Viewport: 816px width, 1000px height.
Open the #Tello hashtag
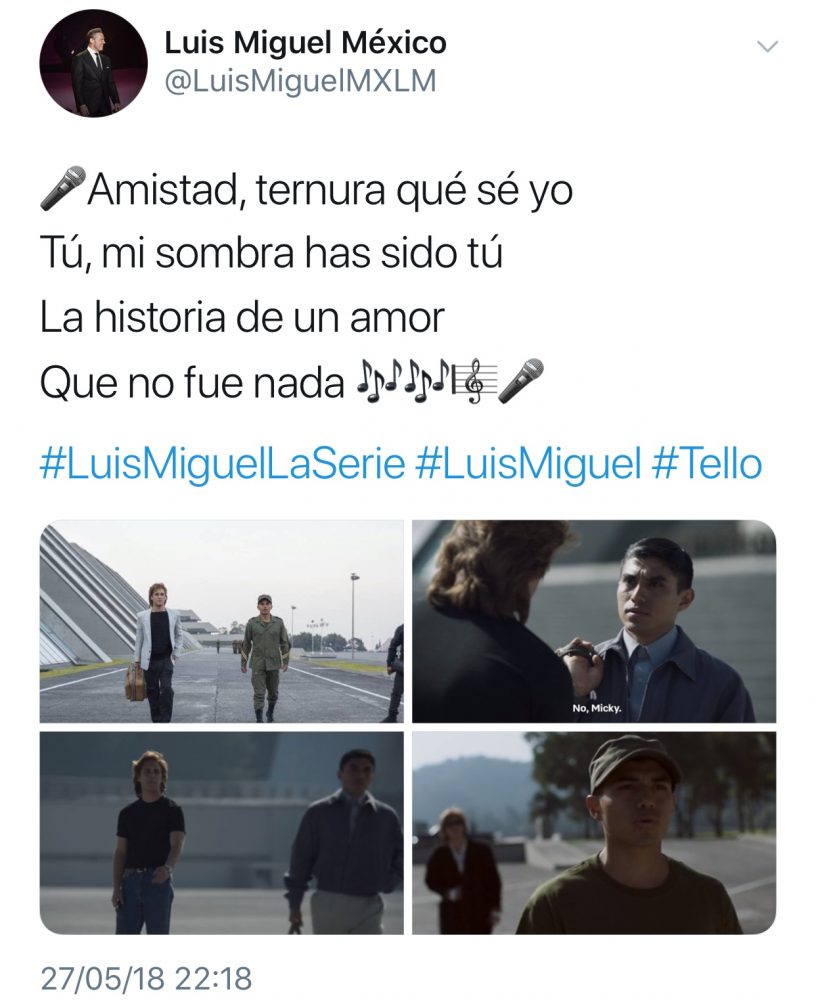click(x=707, y=464)
